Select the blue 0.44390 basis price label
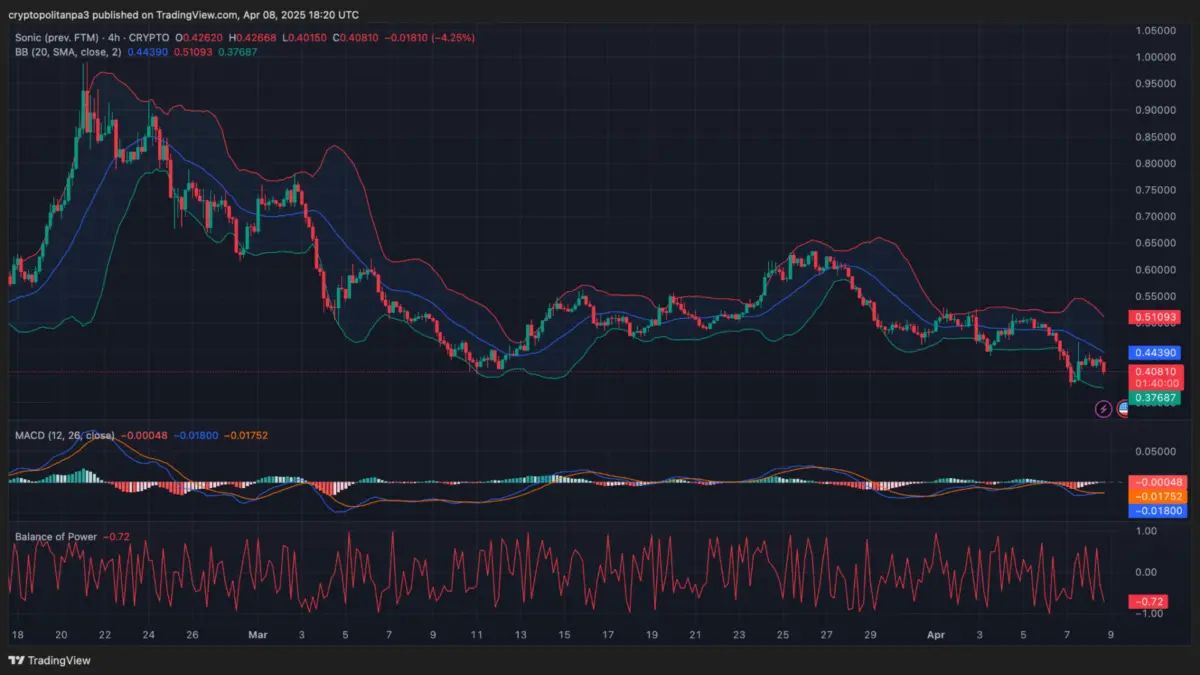1200x675 pixels. point(1156,353)
